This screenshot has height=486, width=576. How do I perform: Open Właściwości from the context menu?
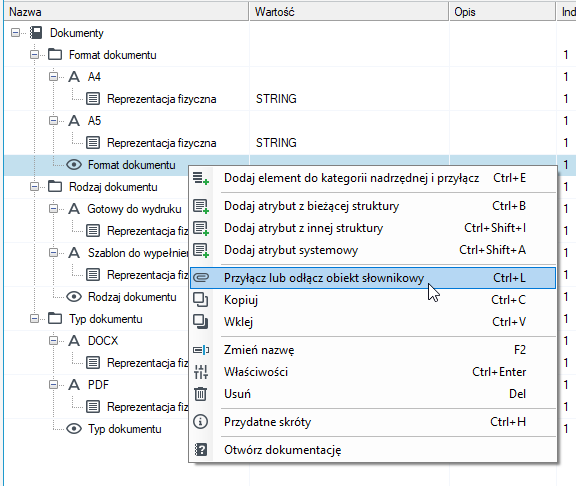(373, 372)
